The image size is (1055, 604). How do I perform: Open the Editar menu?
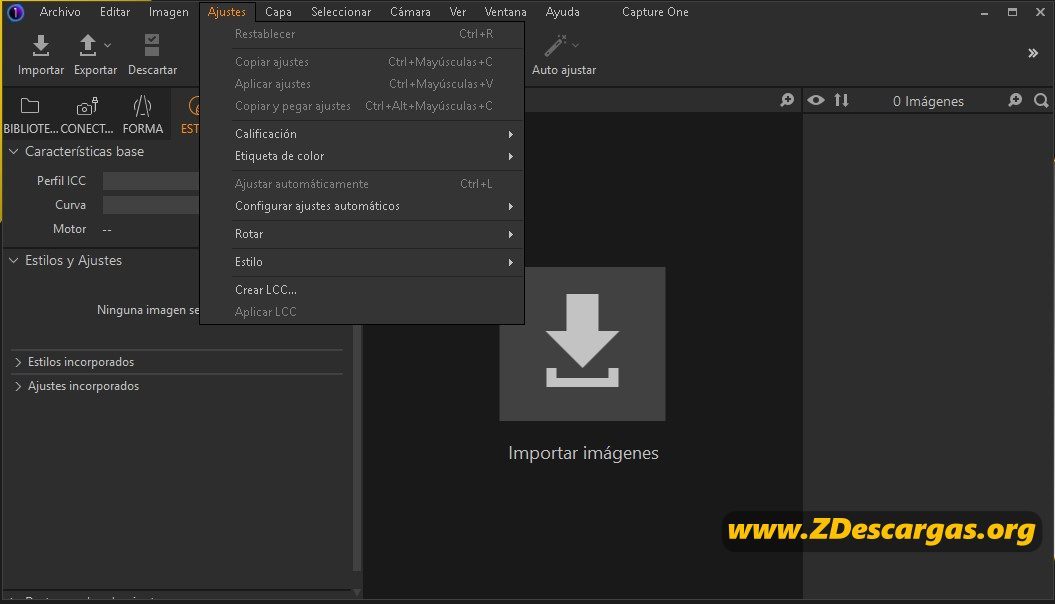coord(115,12)
